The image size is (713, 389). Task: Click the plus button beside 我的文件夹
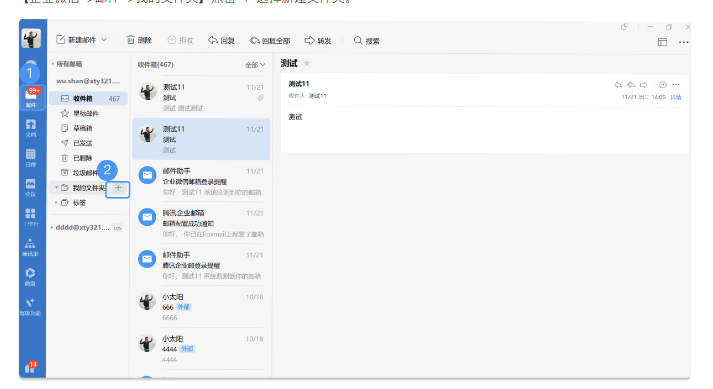[x=118, y=188]
